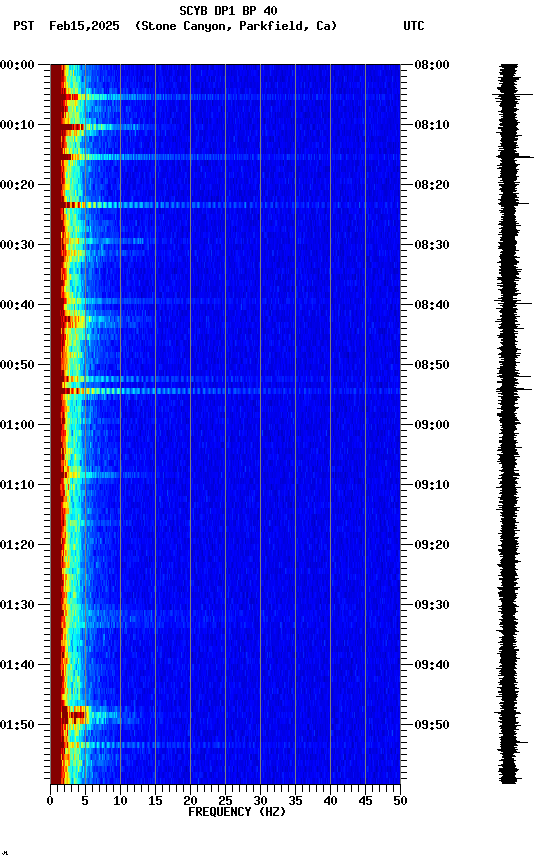
Task: Click the "FREQUENCY (HZ)" axis label
Action: pos(237,812)
